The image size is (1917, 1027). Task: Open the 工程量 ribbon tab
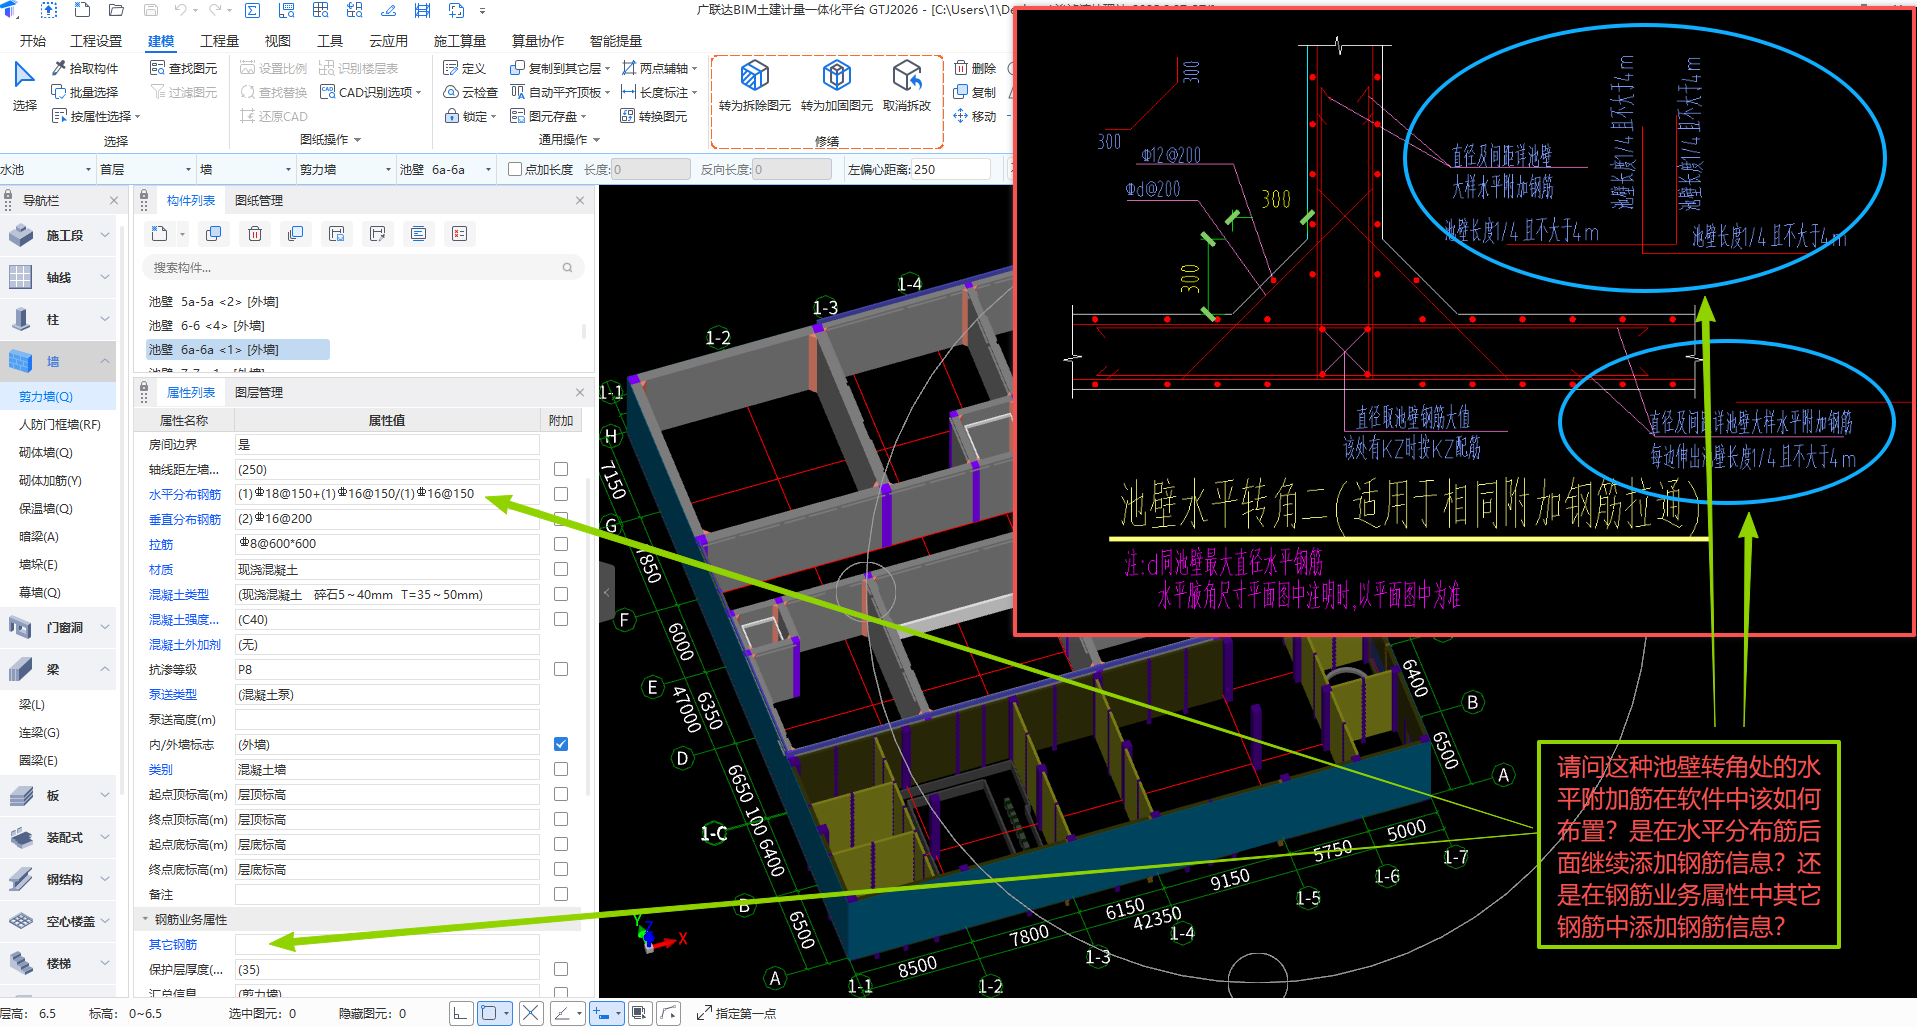click(x=219, y=41)
